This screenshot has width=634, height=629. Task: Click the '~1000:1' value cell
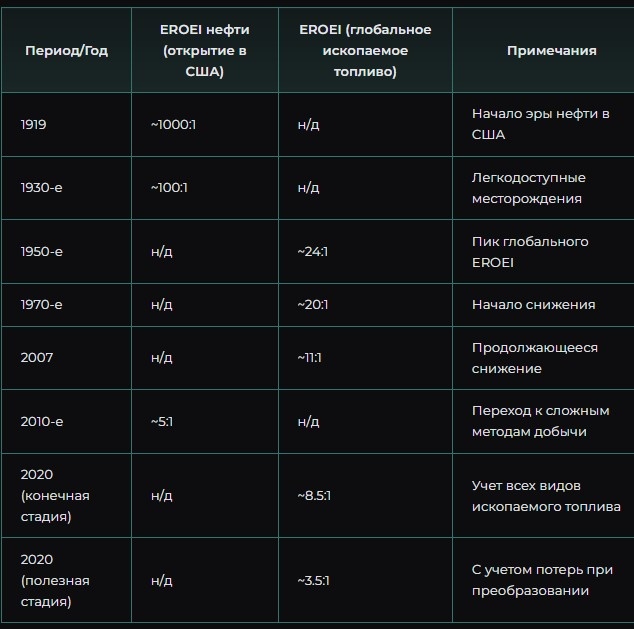(x=173, y=125)
